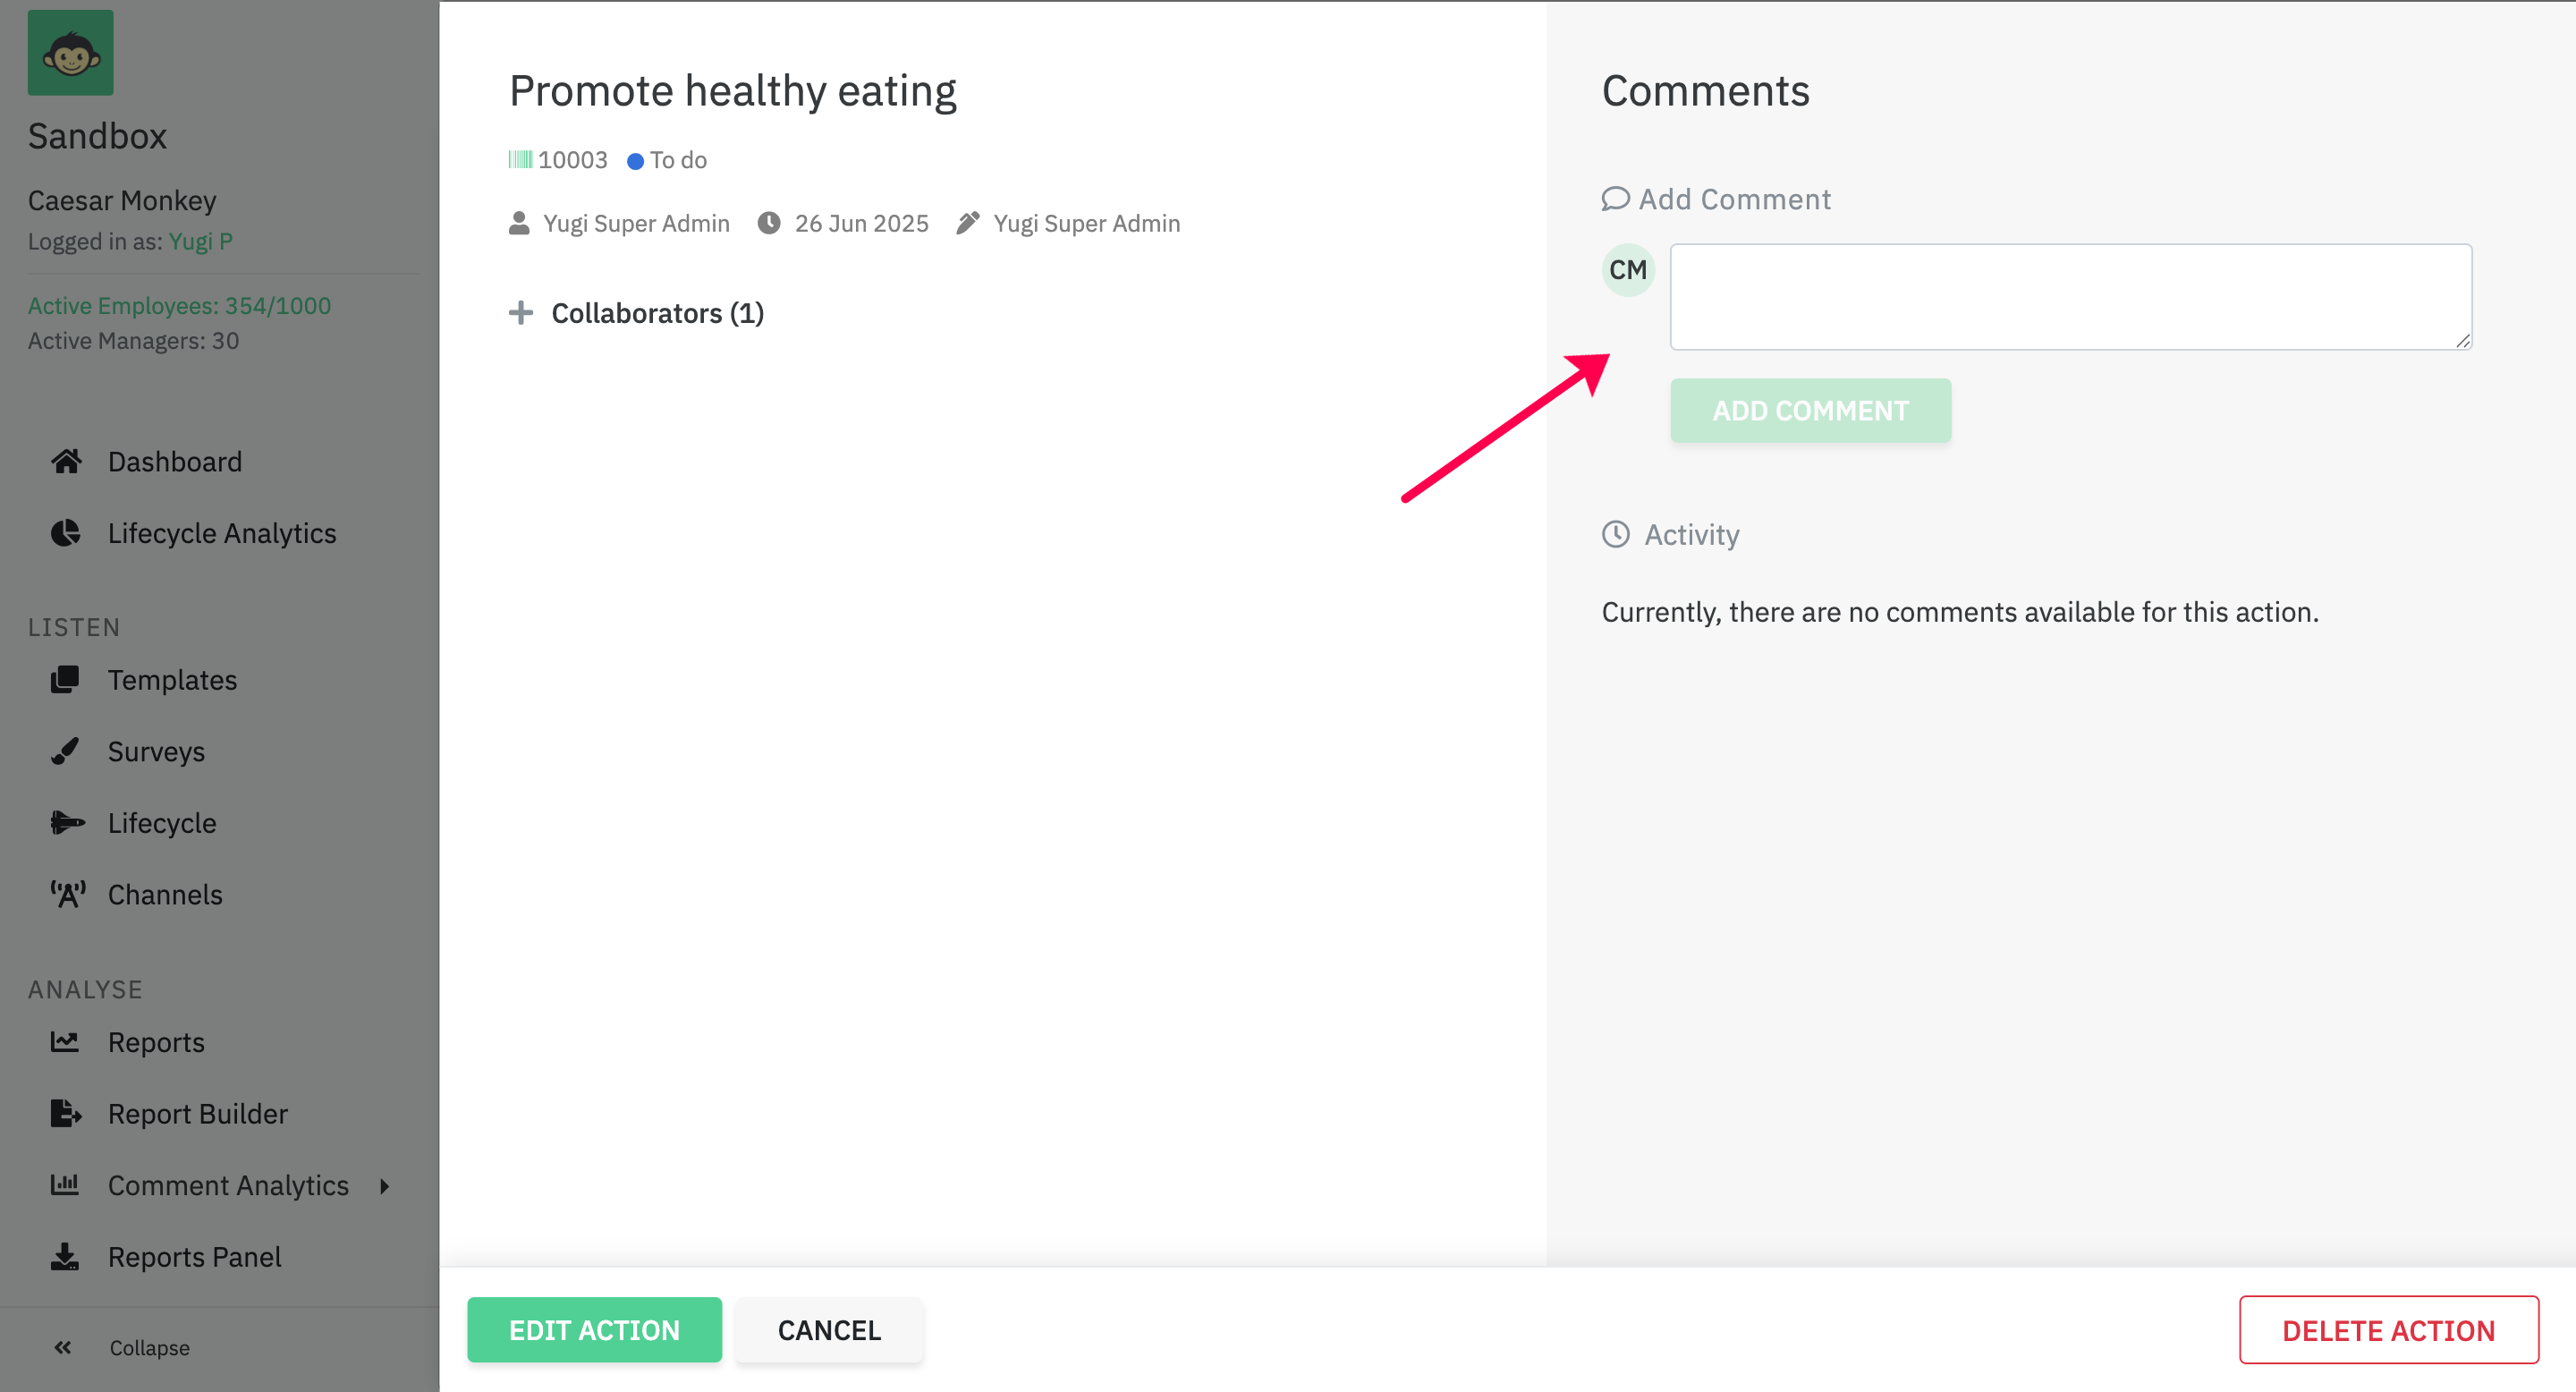The width and height of the screenshot is (2576, 1392).
Task: Open the Surveys menu item
Action: (156, 751)
